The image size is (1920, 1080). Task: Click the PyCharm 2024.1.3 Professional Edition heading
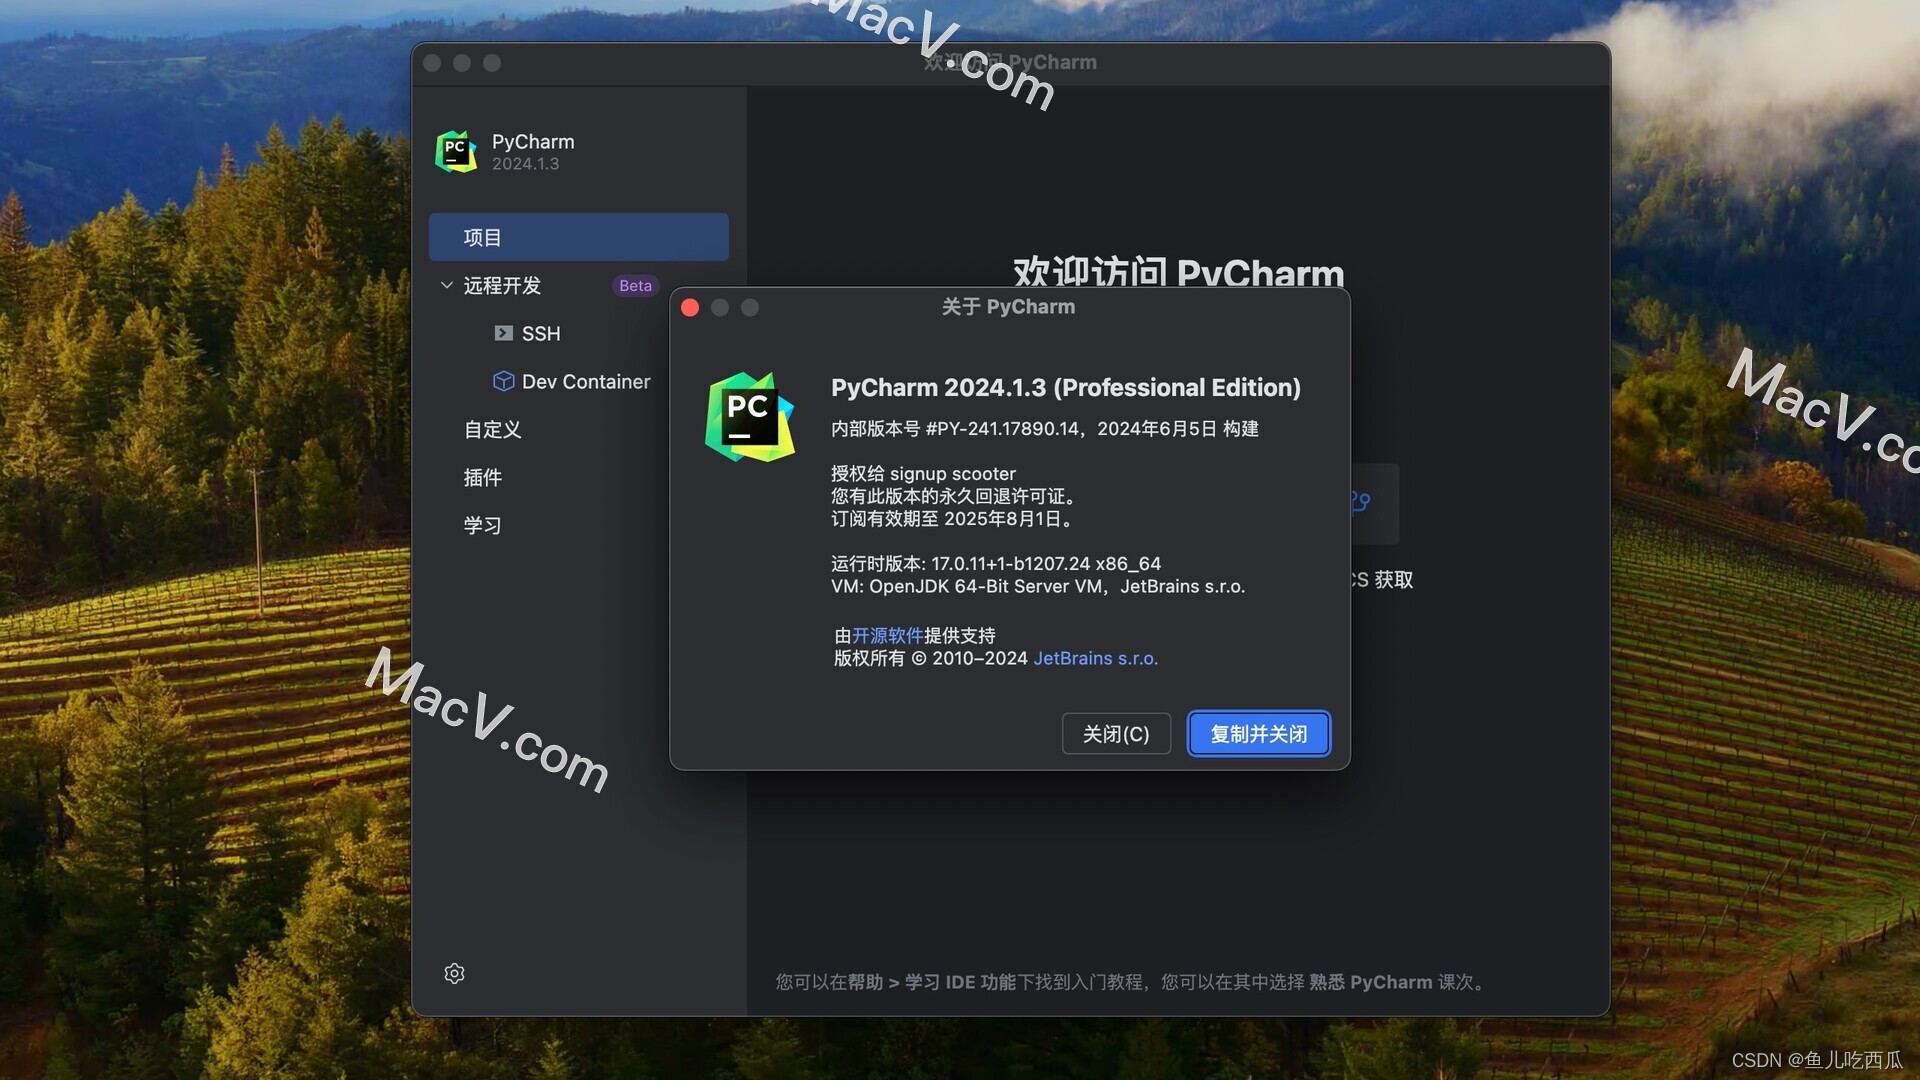click(x=1065, y=387)
